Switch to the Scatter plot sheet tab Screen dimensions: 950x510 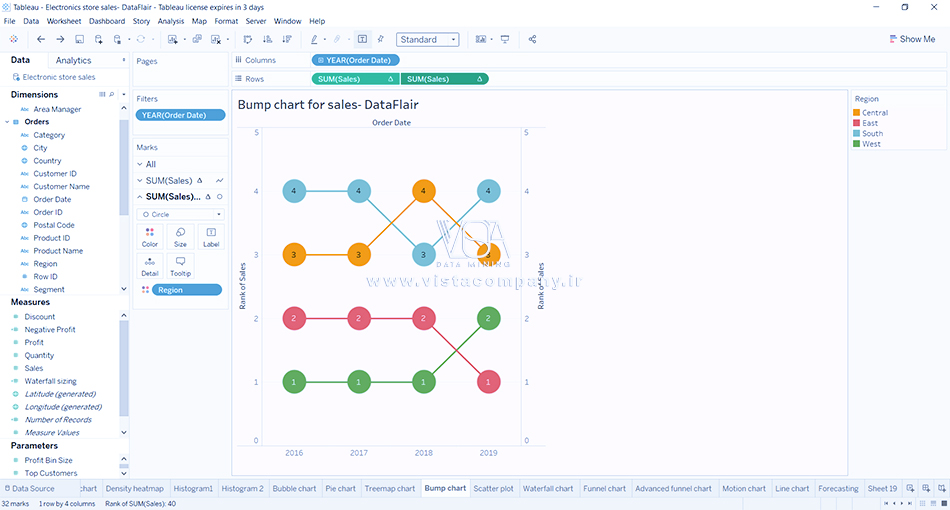(x=493, y=489)
